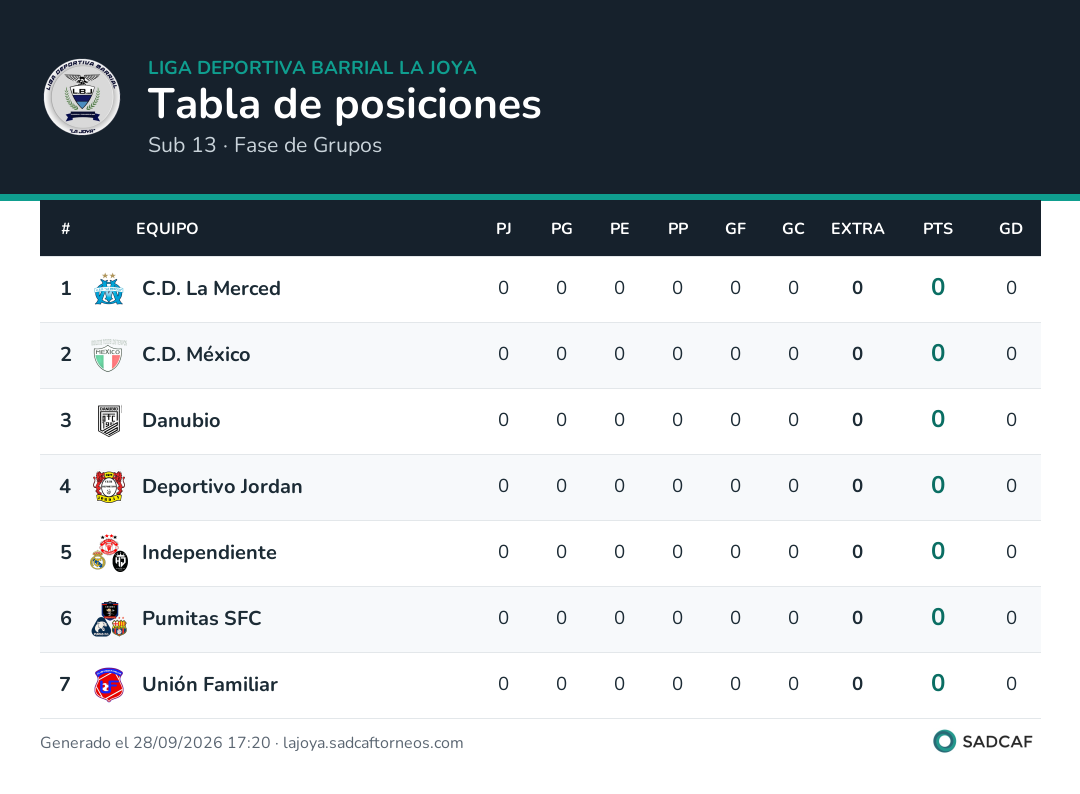The height and width of the screenshot is (794, 1080).
Task: Click the SADCAF brand logo
Action: (983, 742)
